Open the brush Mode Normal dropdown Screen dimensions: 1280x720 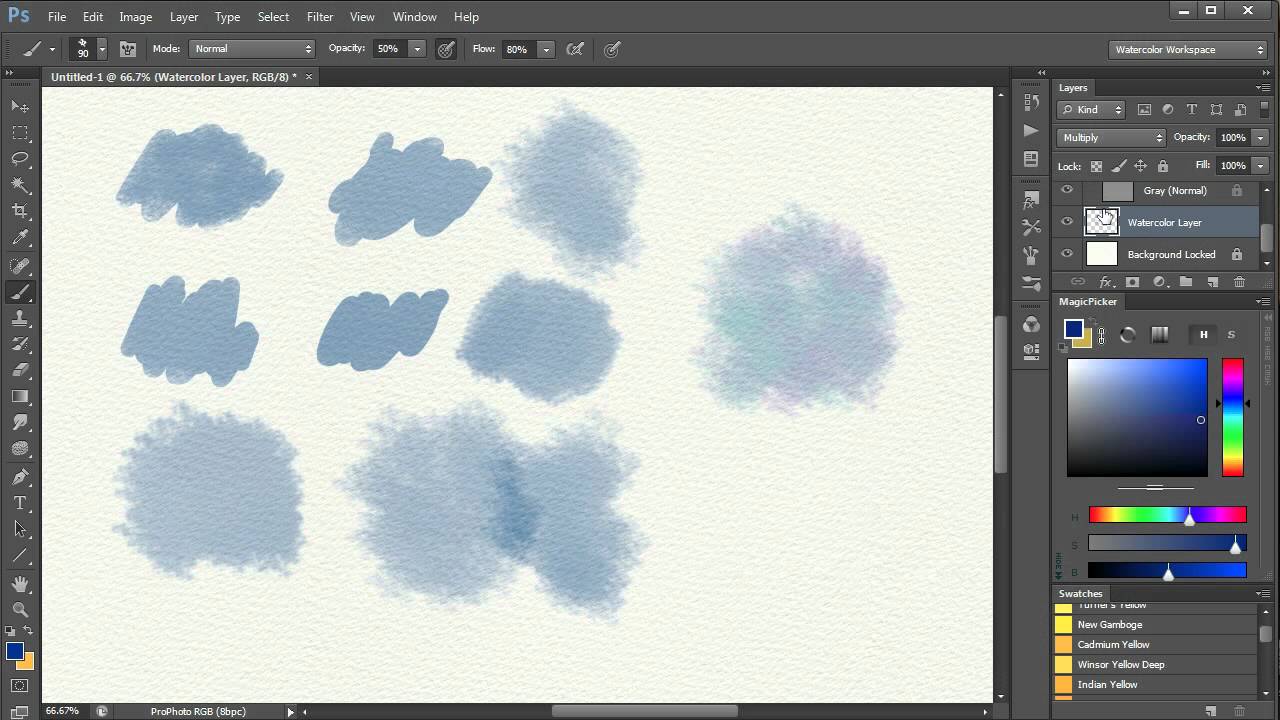(x=252, y=48)
